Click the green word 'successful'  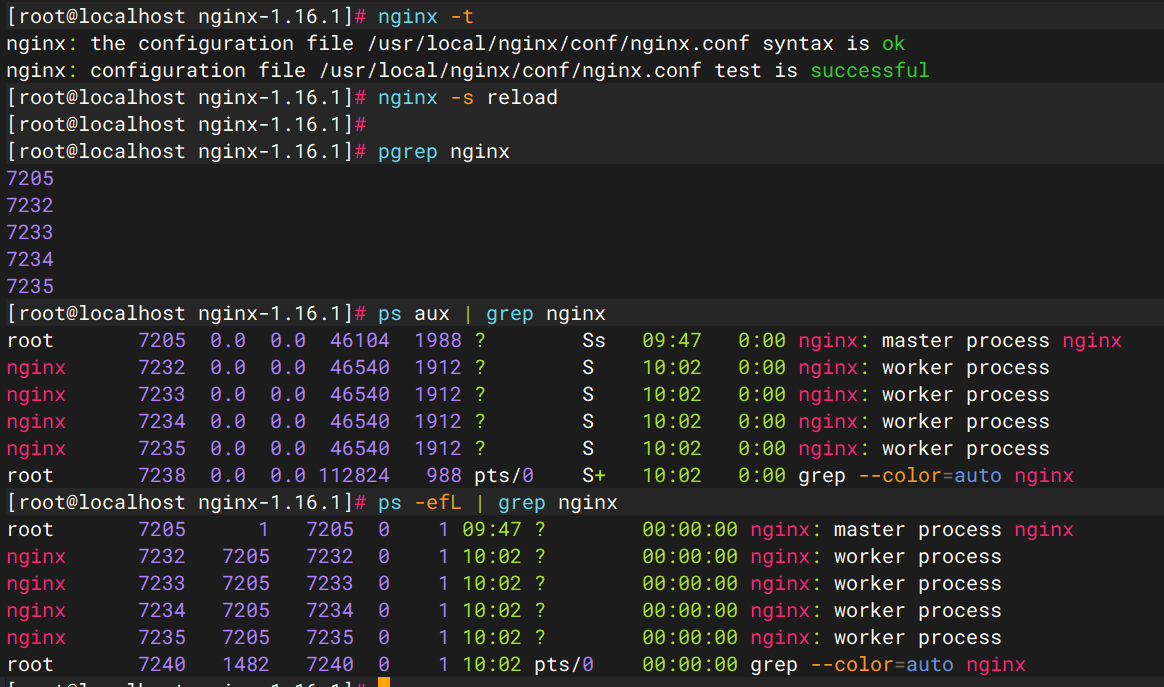click(x=869, y=71)
